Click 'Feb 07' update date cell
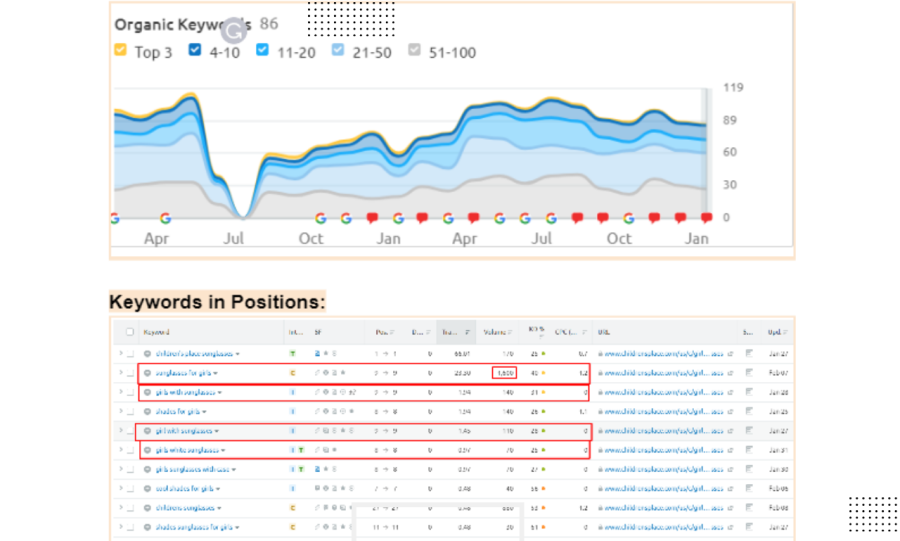The width and height of the screenshot is (900, 541). pos(778,373)
